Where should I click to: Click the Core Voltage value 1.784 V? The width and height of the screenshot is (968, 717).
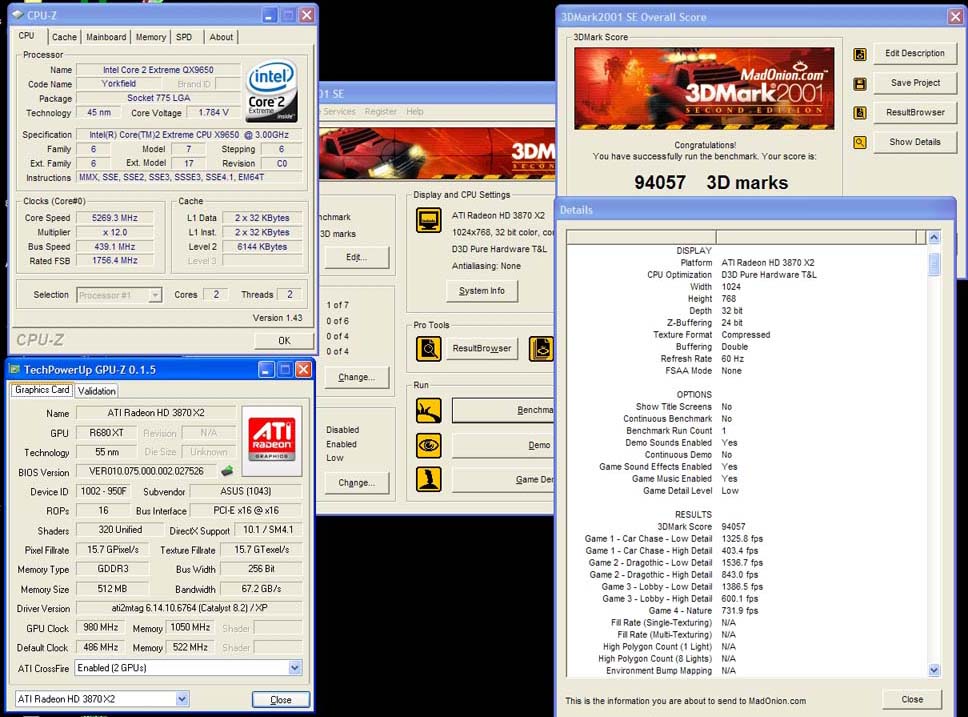click(214, 113)
